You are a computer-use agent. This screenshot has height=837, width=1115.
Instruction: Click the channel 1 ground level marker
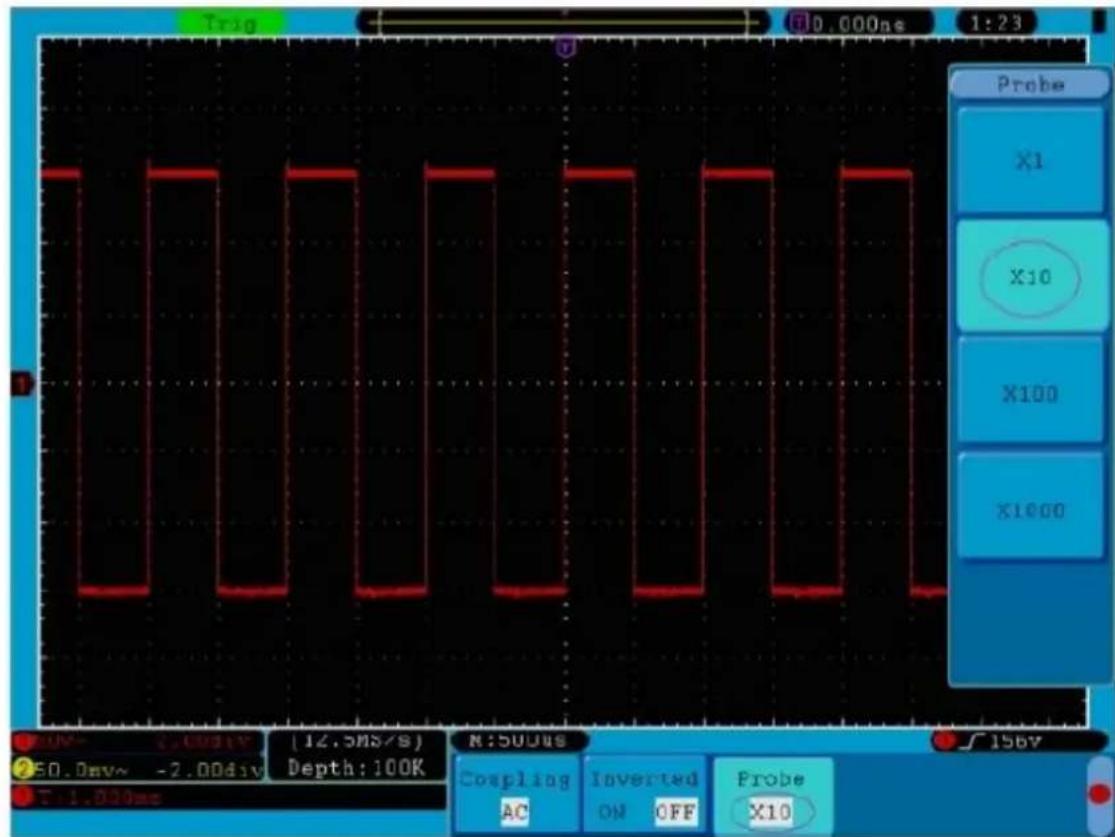(x=21, y=385)
